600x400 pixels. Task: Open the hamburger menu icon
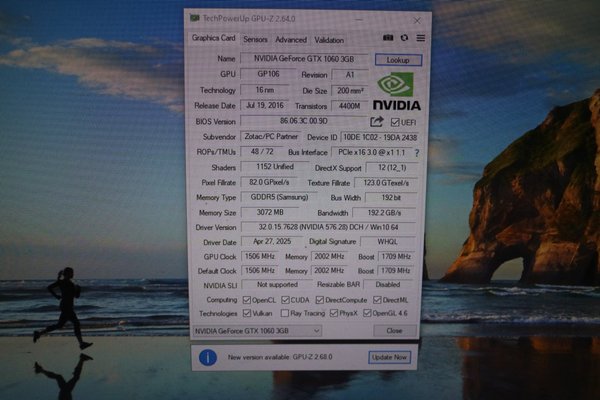tap(420, 38)
